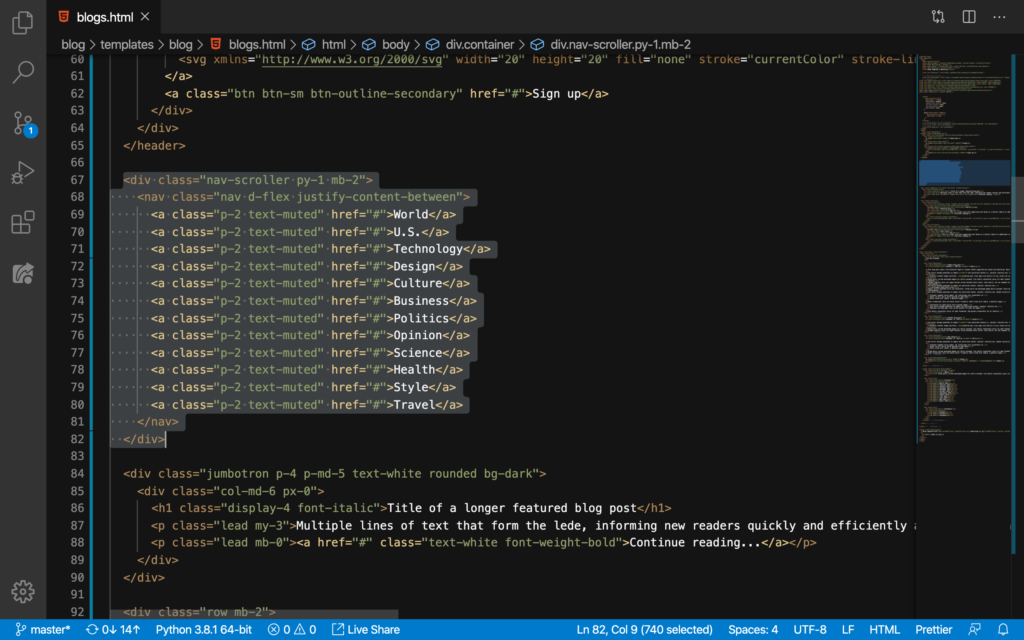
Task: Click the Open Changes compare icon
Action: pyautogui.click(x=938, y=17)
